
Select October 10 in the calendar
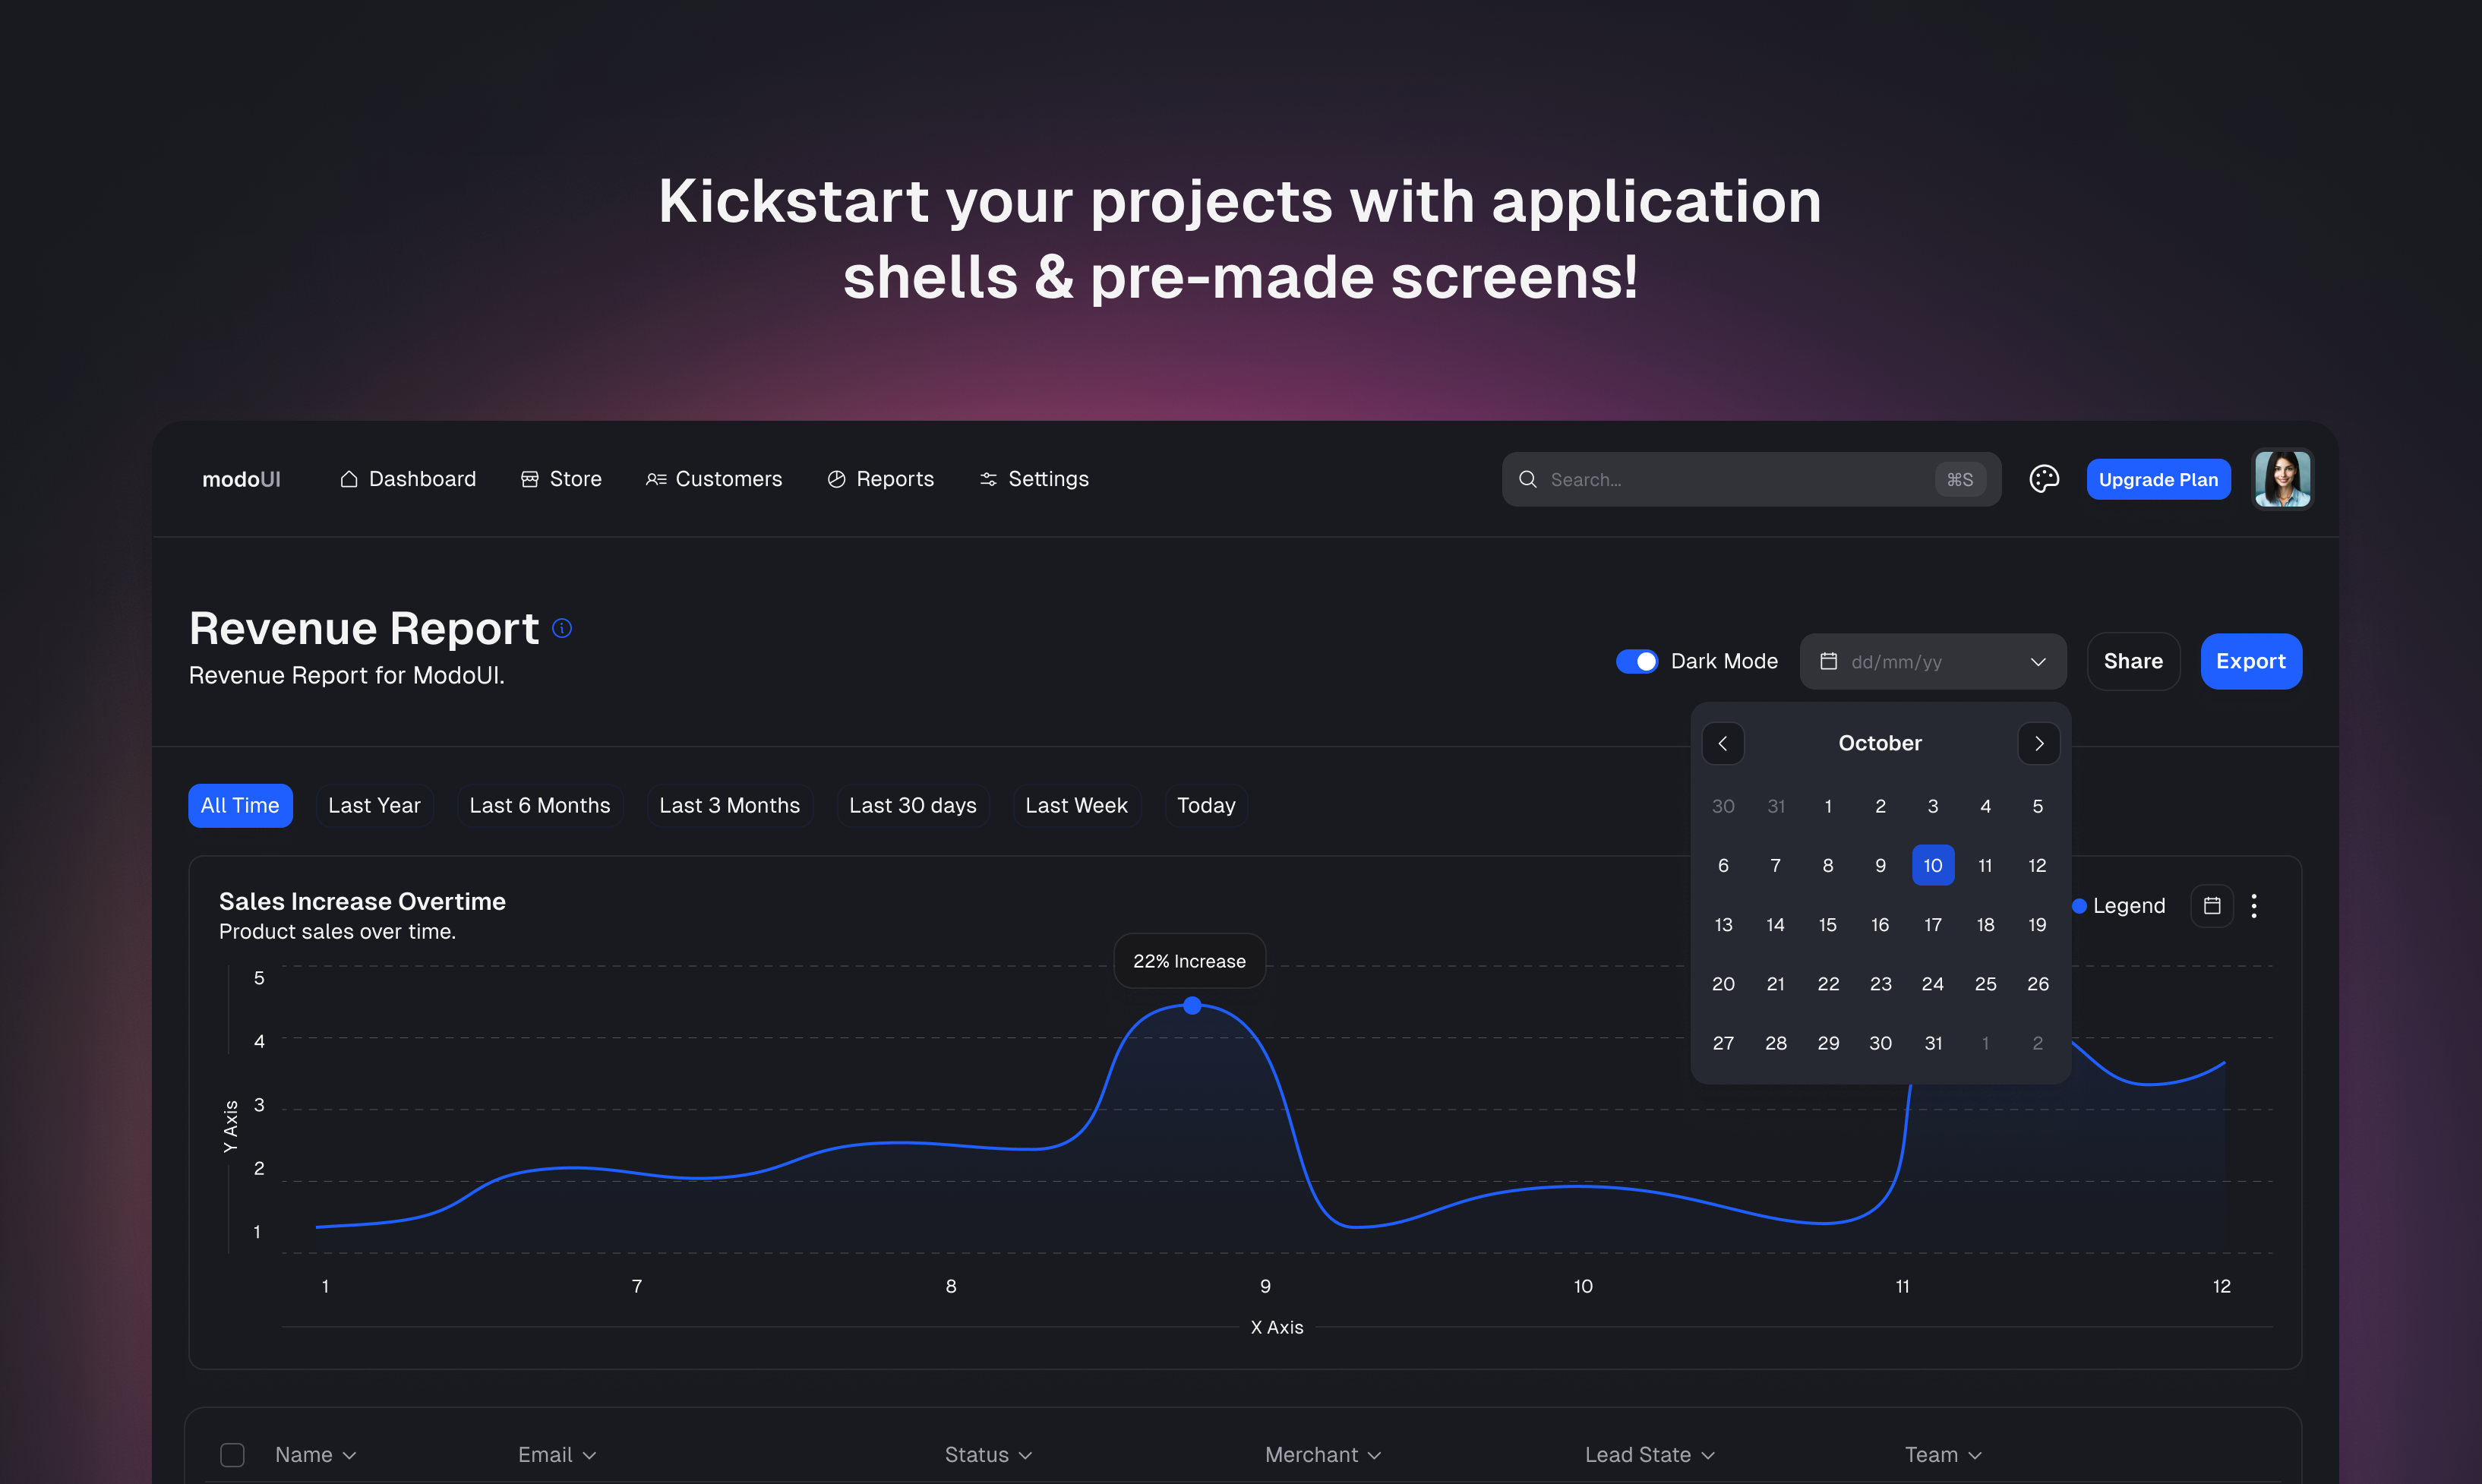pos(1933,865)
